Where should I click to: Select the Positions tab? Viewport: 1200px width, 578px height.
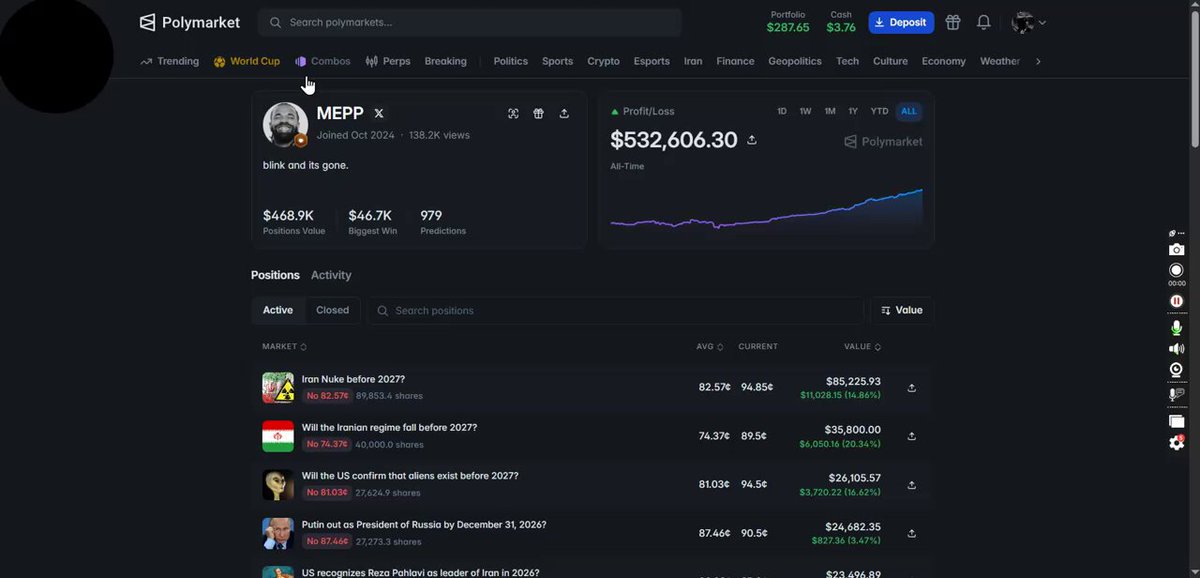click(x=275, y=275)
